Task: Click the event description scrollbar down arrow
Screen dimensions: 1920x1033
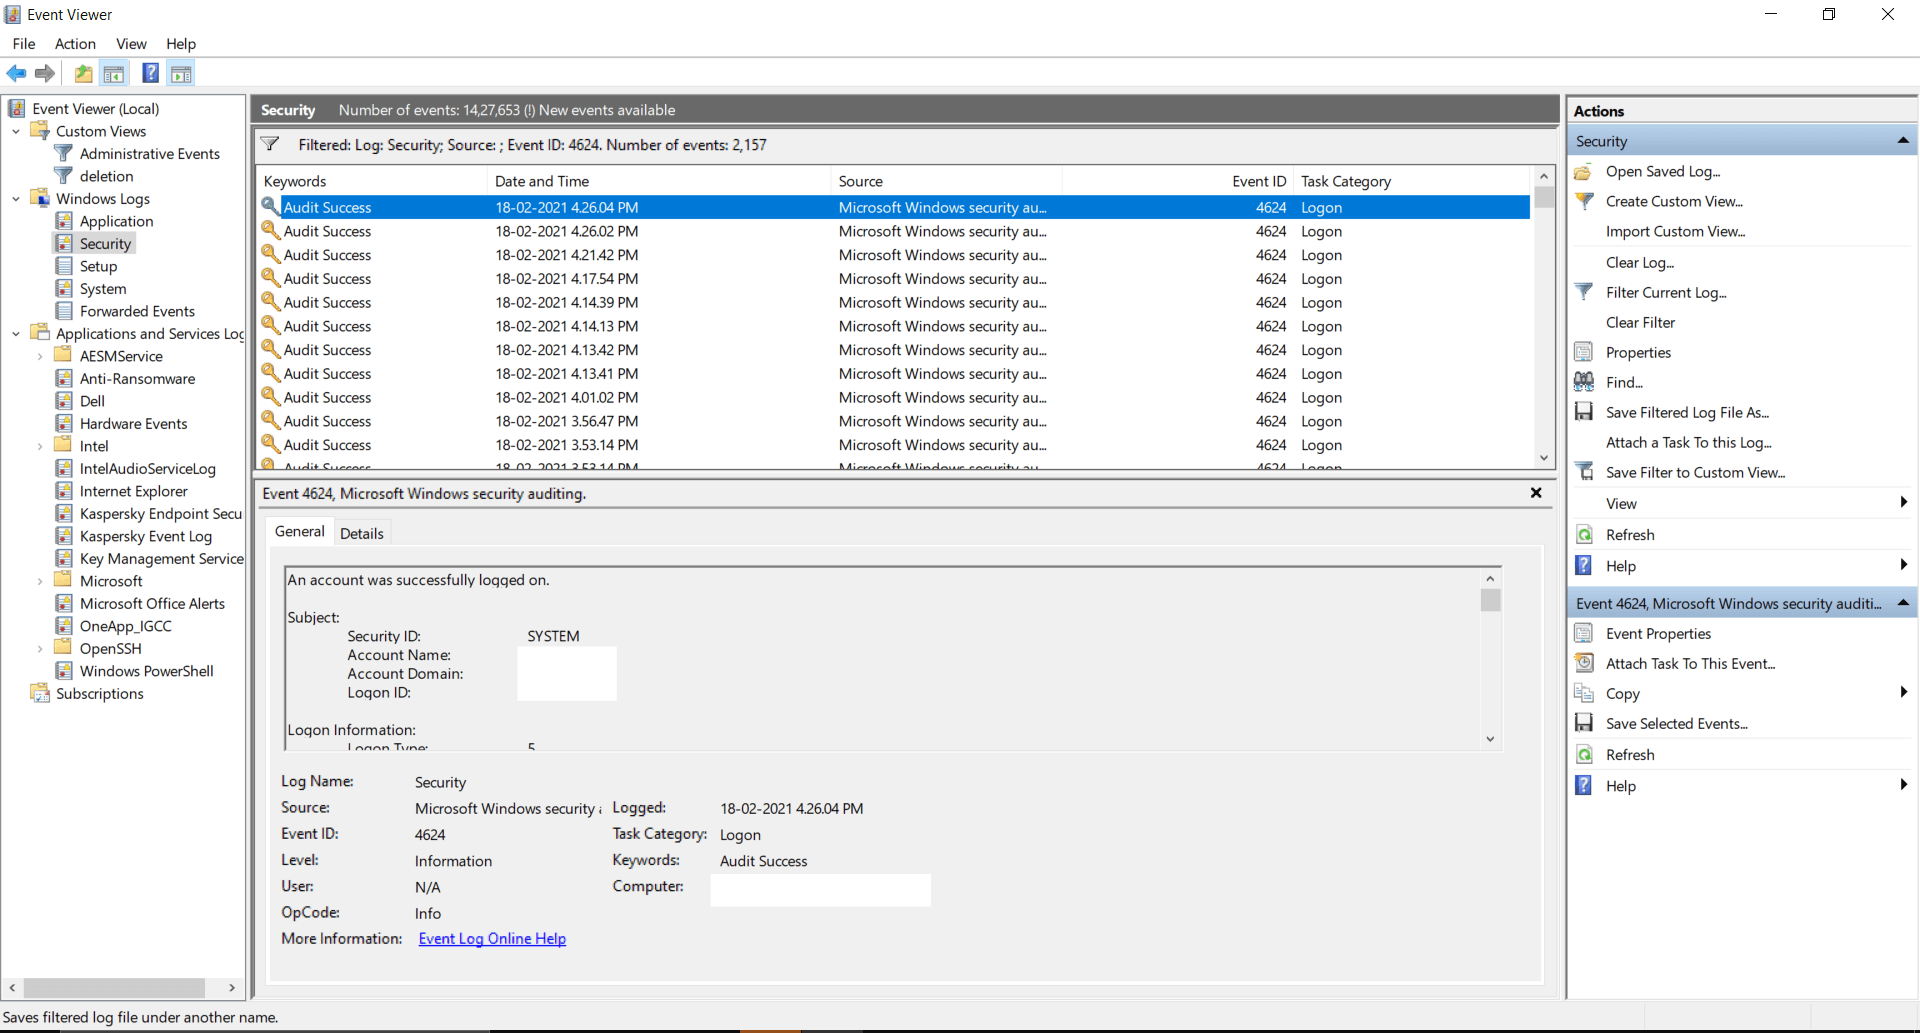Action: pos(1490,739)
